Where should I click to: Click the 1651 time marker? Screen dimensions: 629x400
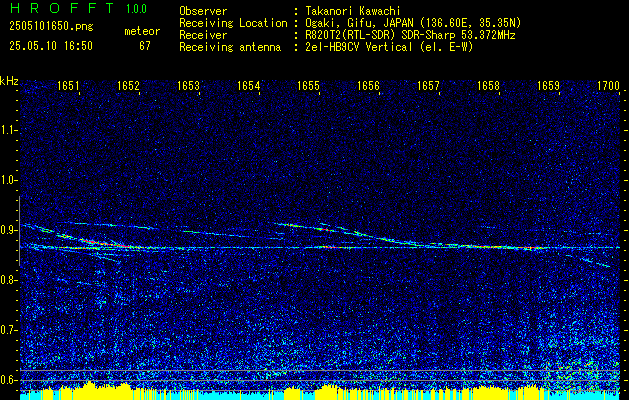point(68,85)
